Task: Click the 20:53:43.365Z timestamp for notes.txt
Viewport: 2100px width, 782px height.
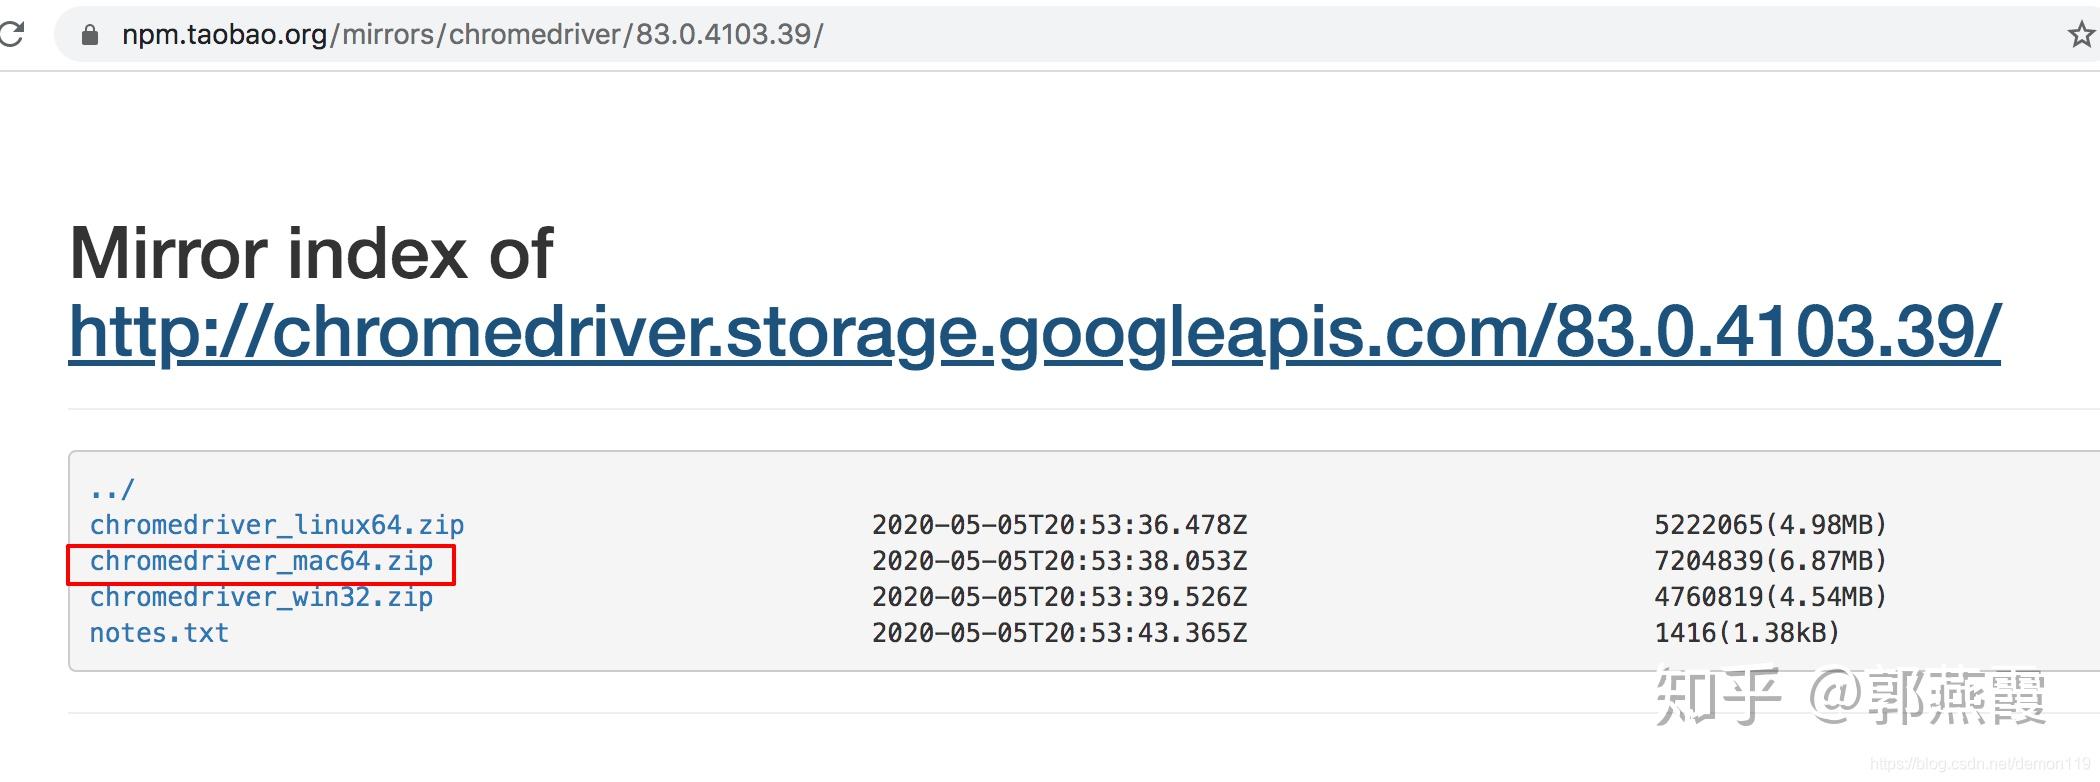Action: pyautogui.click(x=1060, y=633)
